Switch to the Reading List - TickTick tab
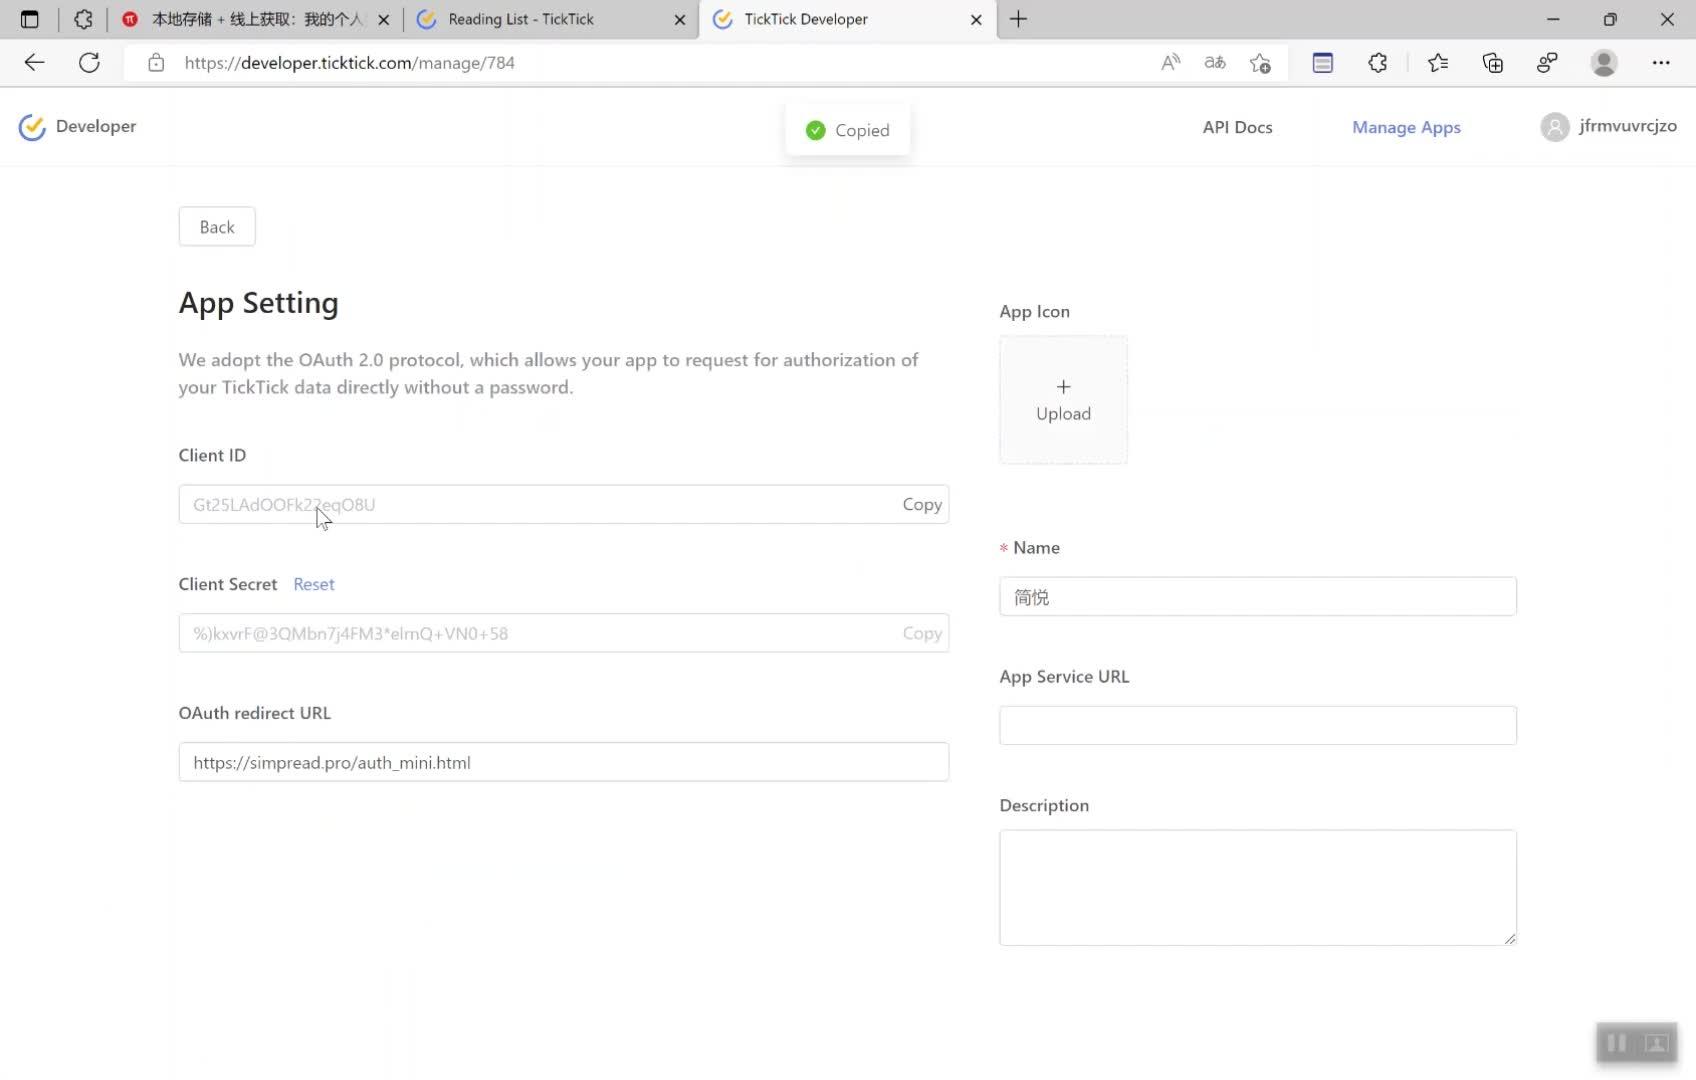The width and height of the screenshot is (1696, 1080). point(552,19)
